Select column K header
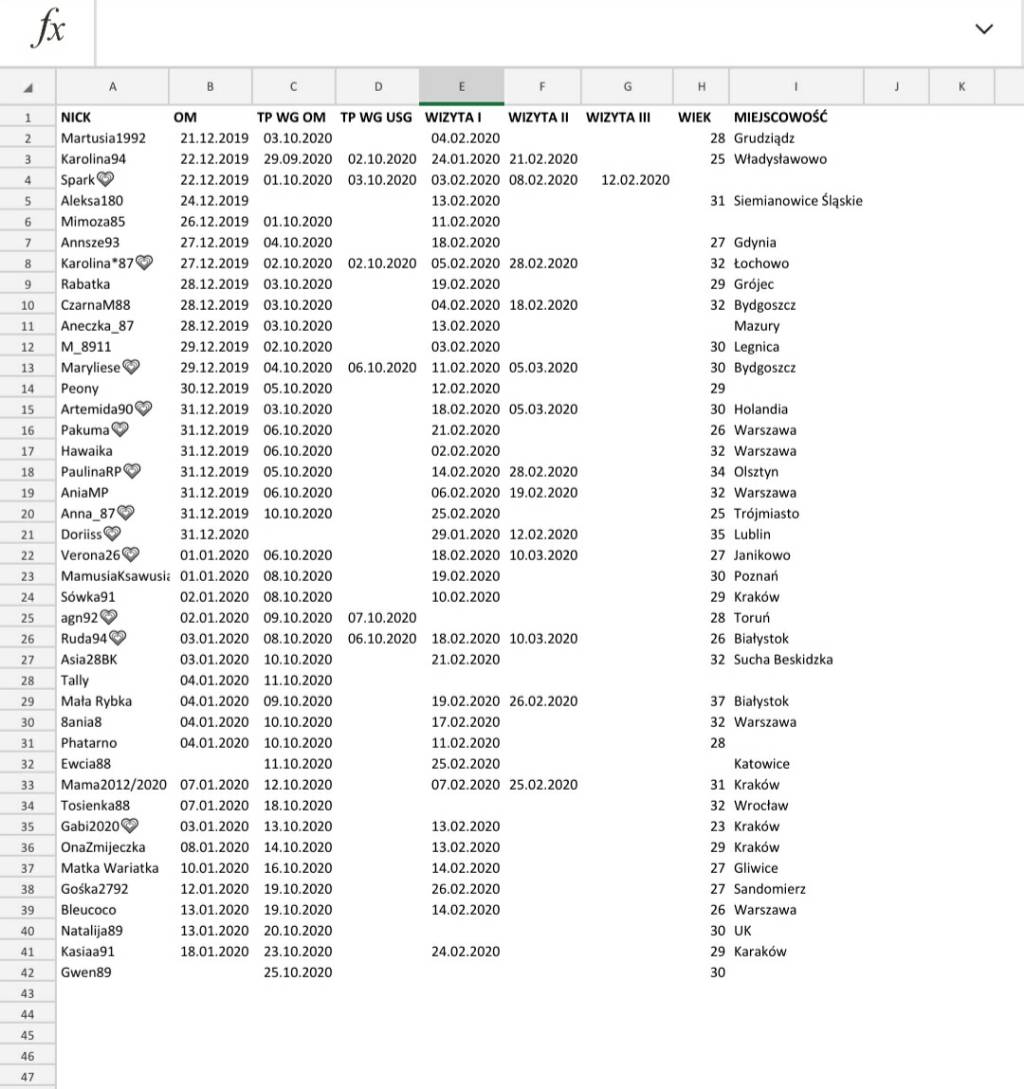 point(961,87)
